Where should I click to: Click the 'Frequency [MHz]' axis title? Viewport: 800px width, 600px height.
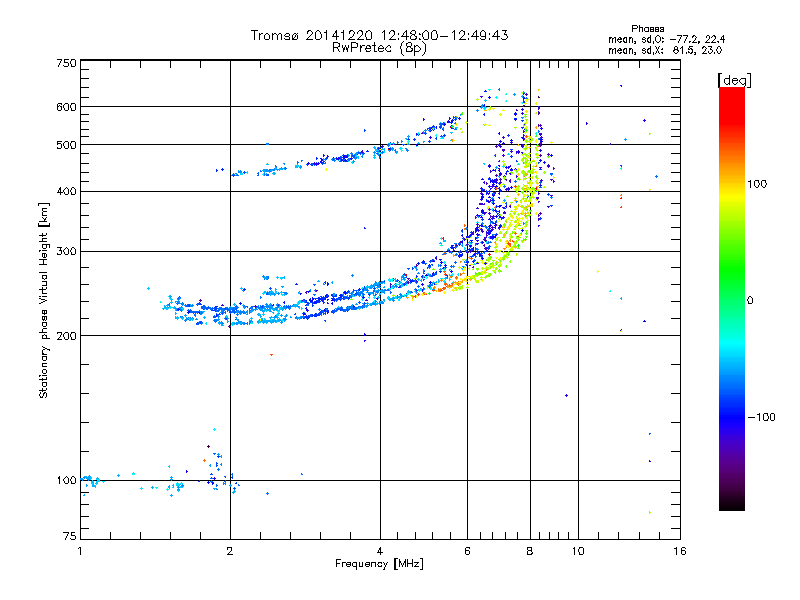coord(379,564)
